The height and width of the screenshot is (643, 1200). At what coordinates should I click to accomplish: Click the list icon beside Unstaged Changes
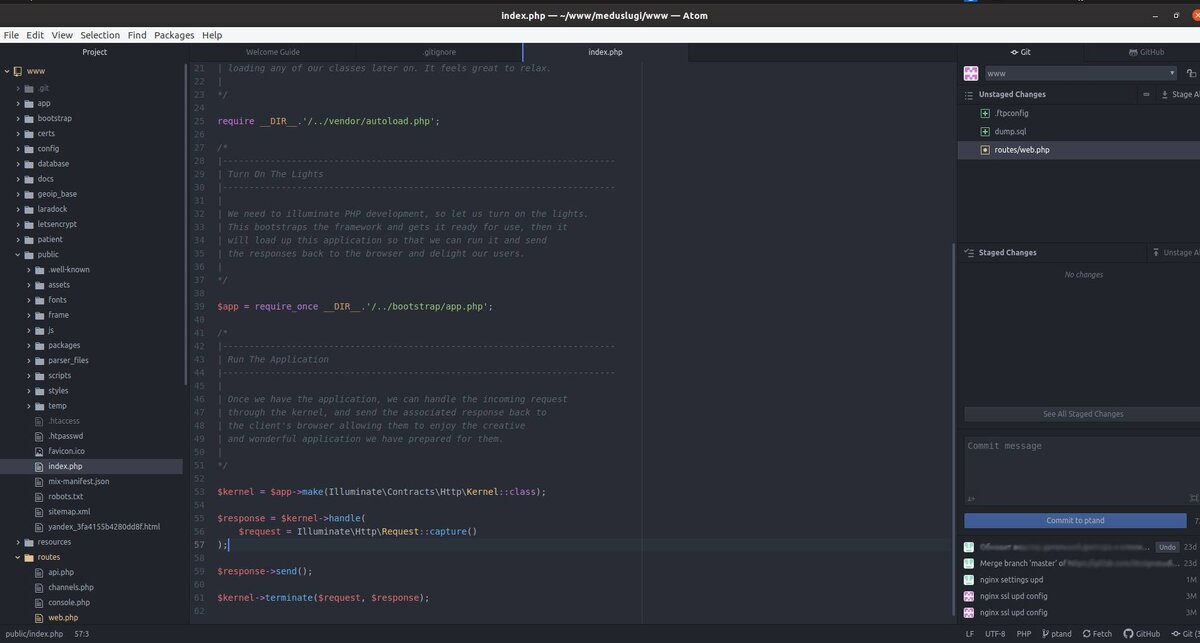tap(968, 94)
